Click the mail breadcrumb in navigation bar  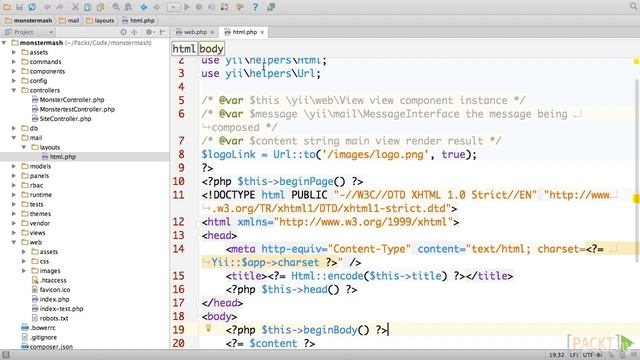coord(69,20)
